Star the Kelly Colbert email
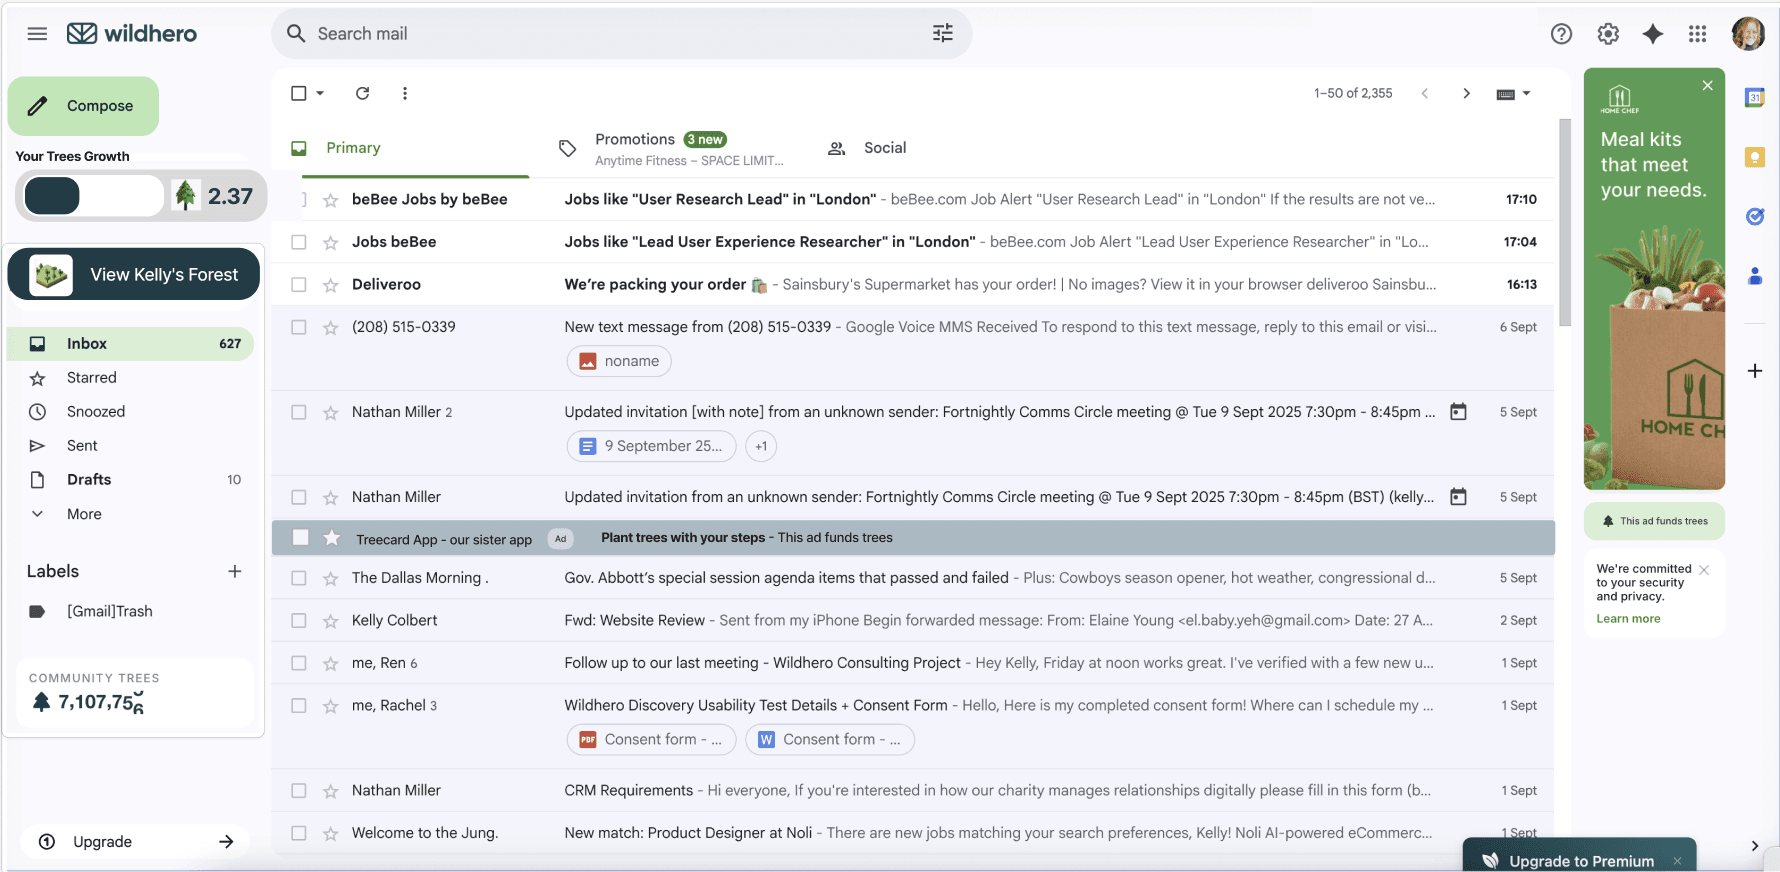1780x872 pixels. coord(331,621)
